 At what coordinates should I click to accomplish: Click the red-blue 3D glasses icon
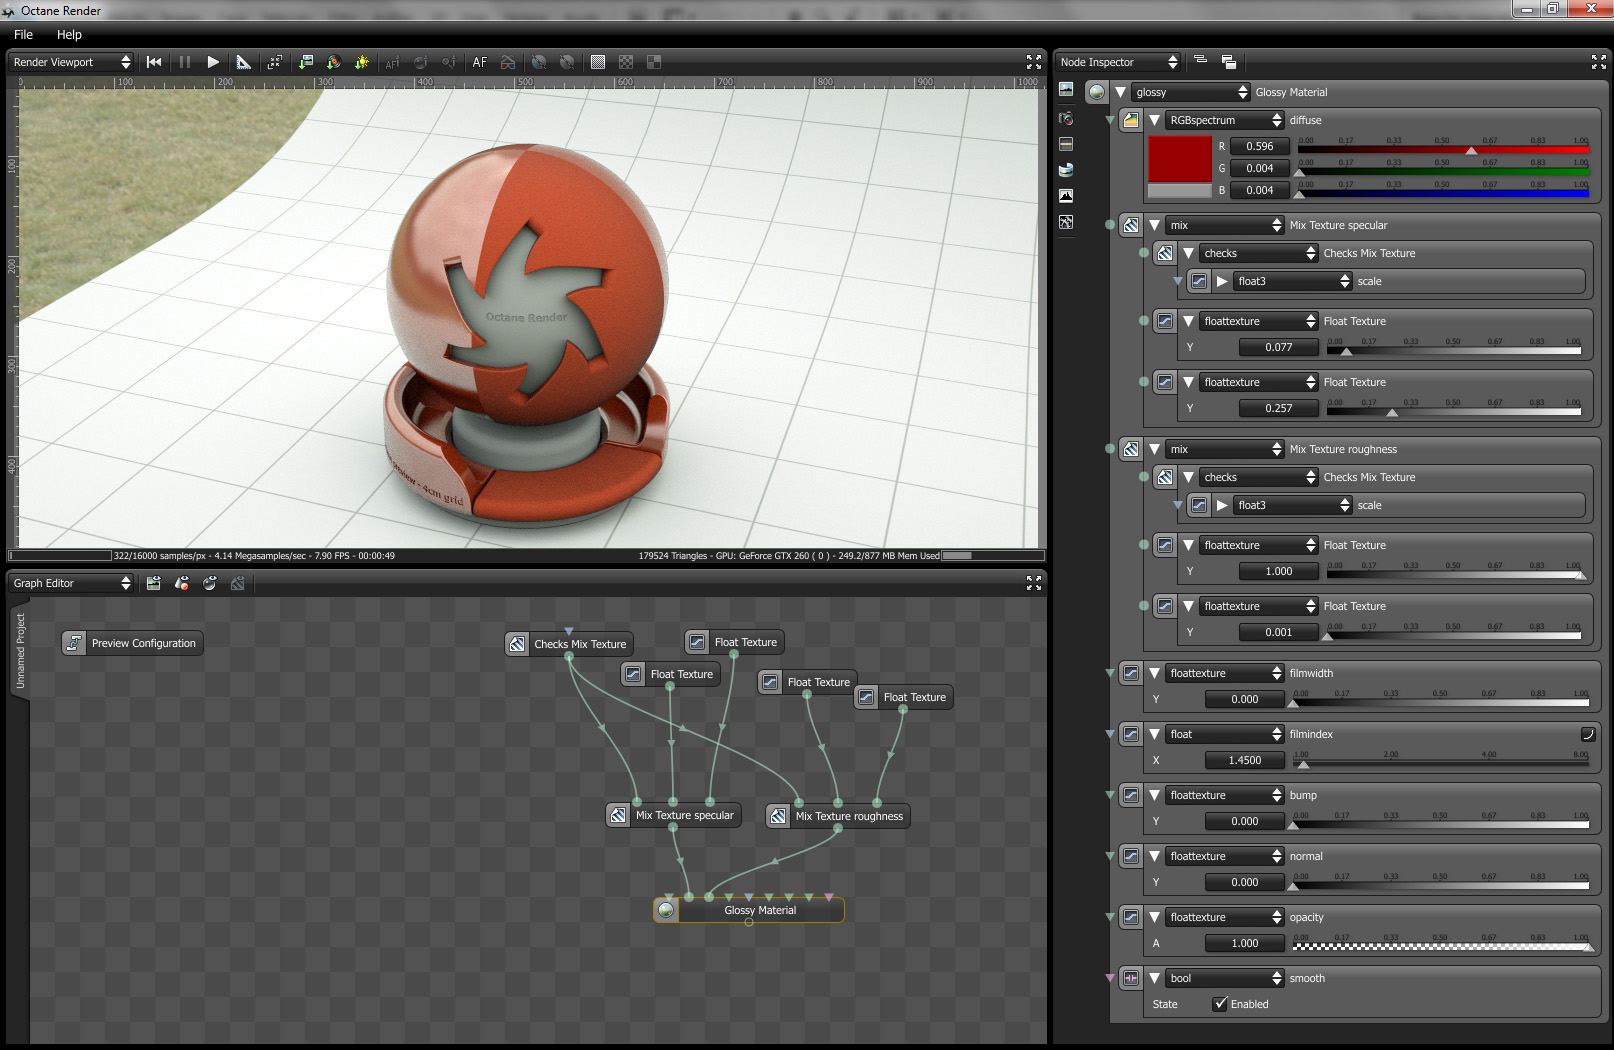508,62
